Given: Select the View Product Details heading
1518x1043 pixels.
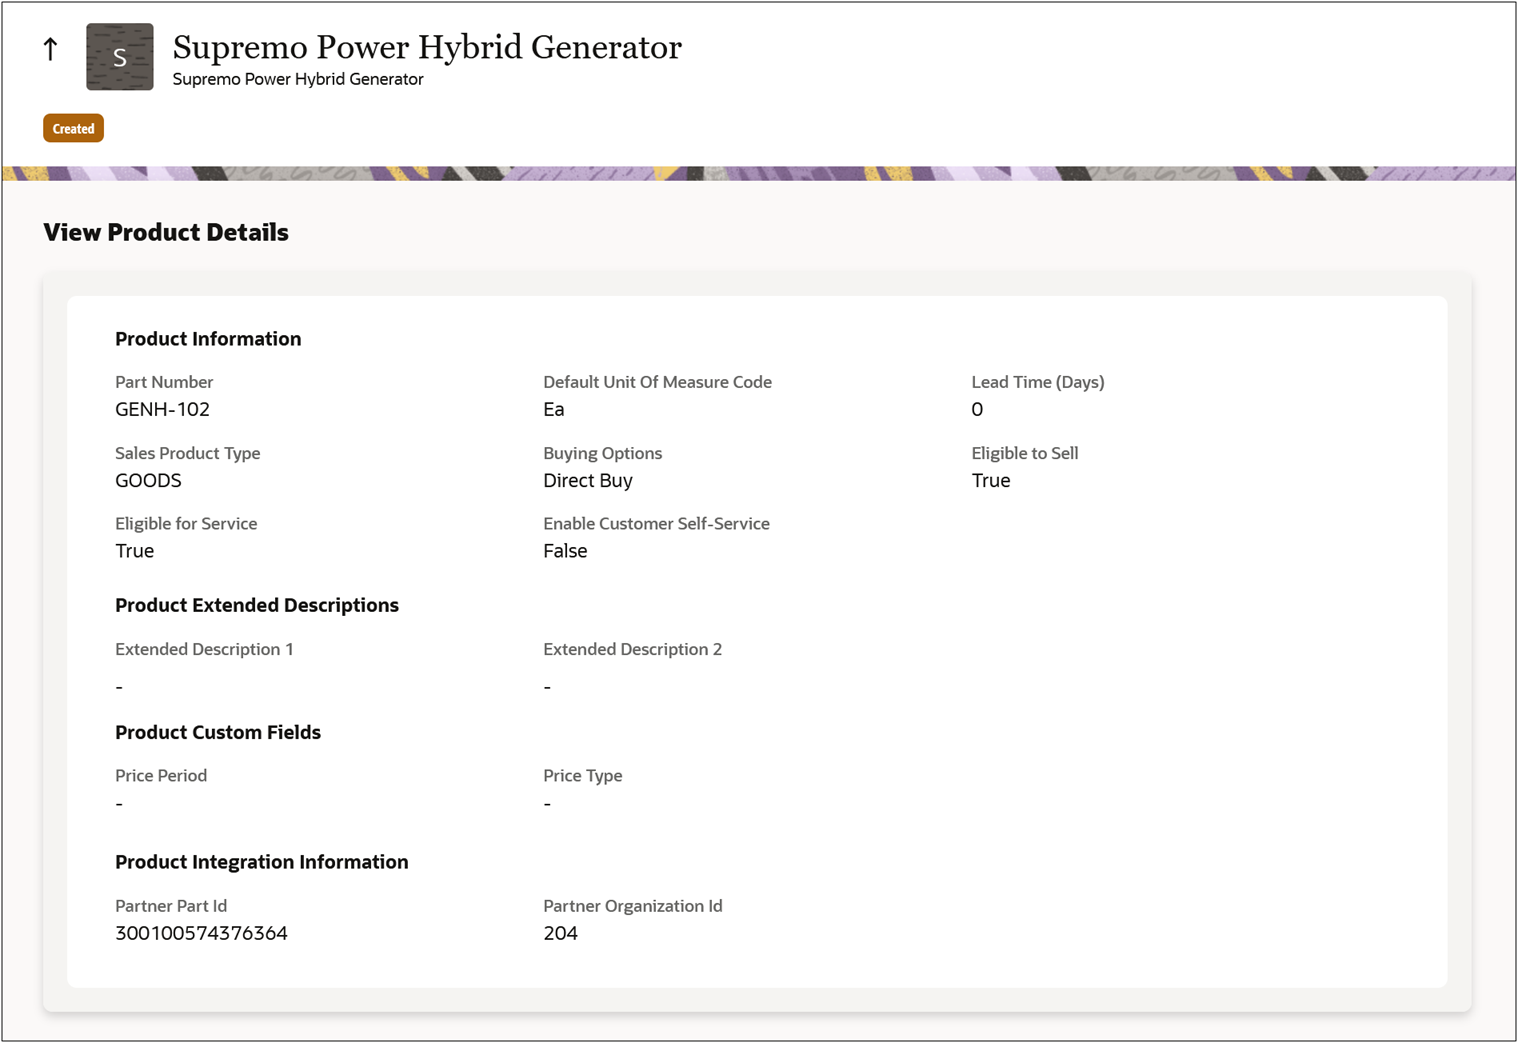Looking at the screenshot, I should 166,233.
